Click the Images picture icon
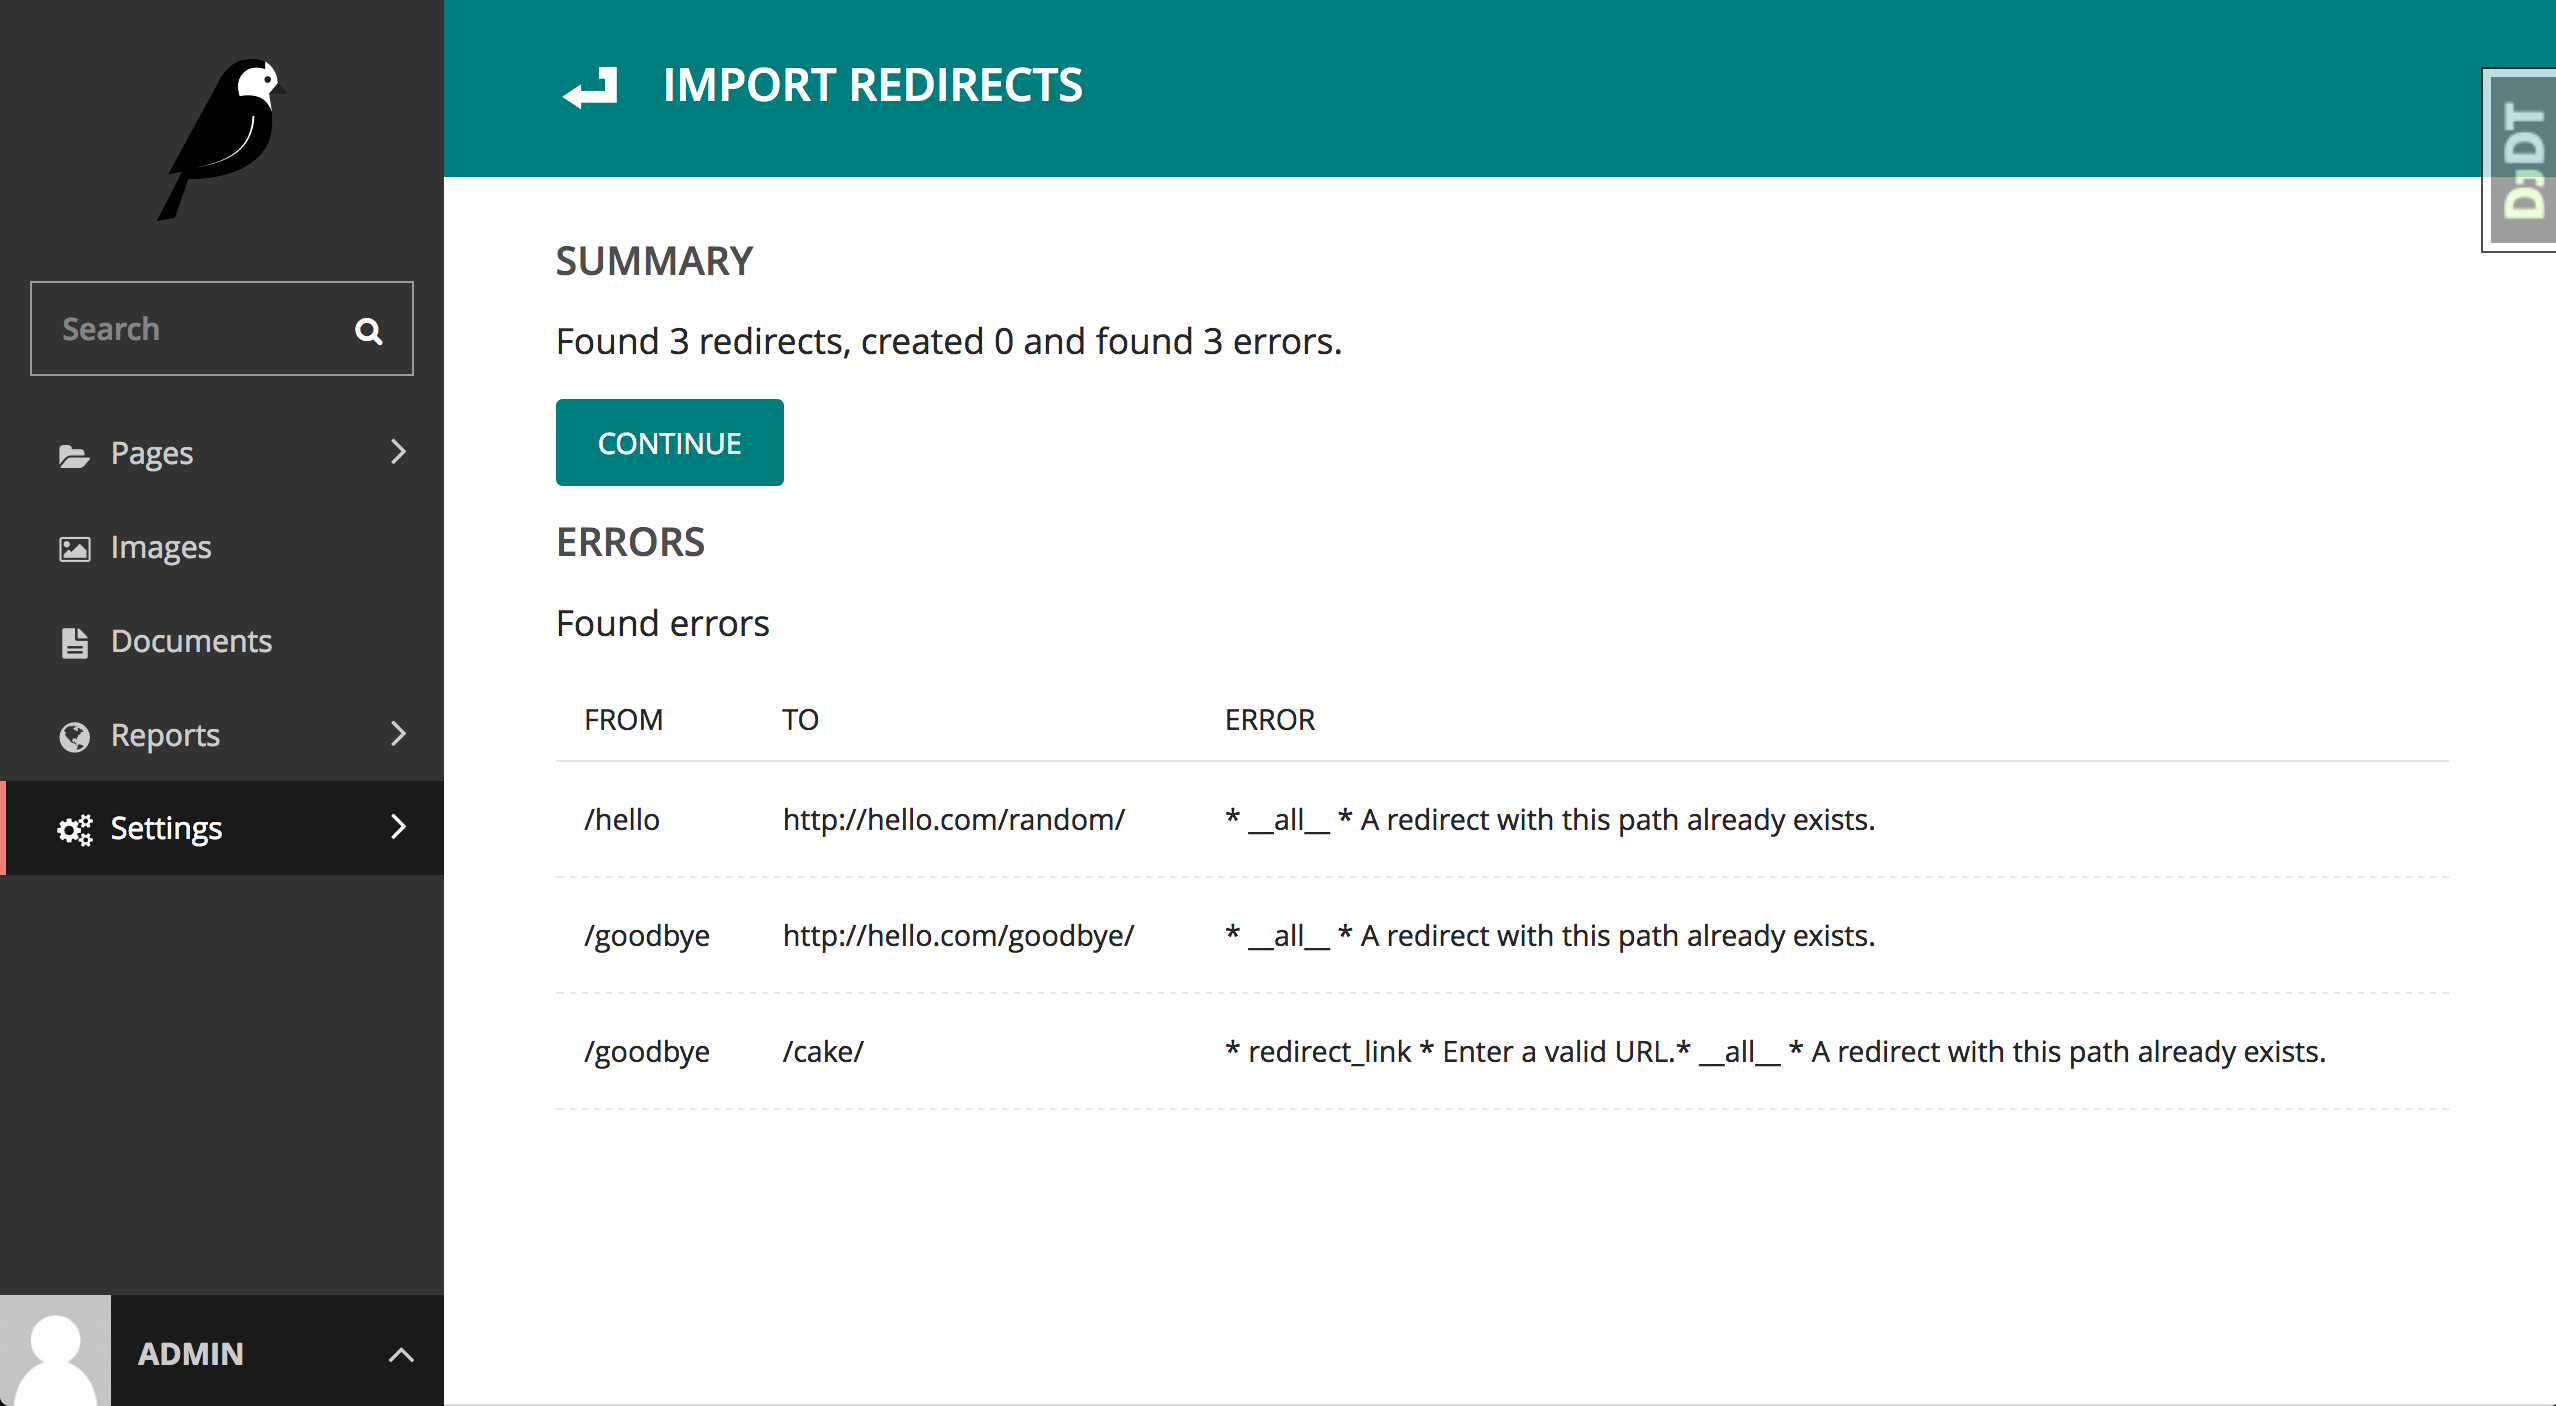The width and height of the screenshot is (2556, 1406). [74, 549]
